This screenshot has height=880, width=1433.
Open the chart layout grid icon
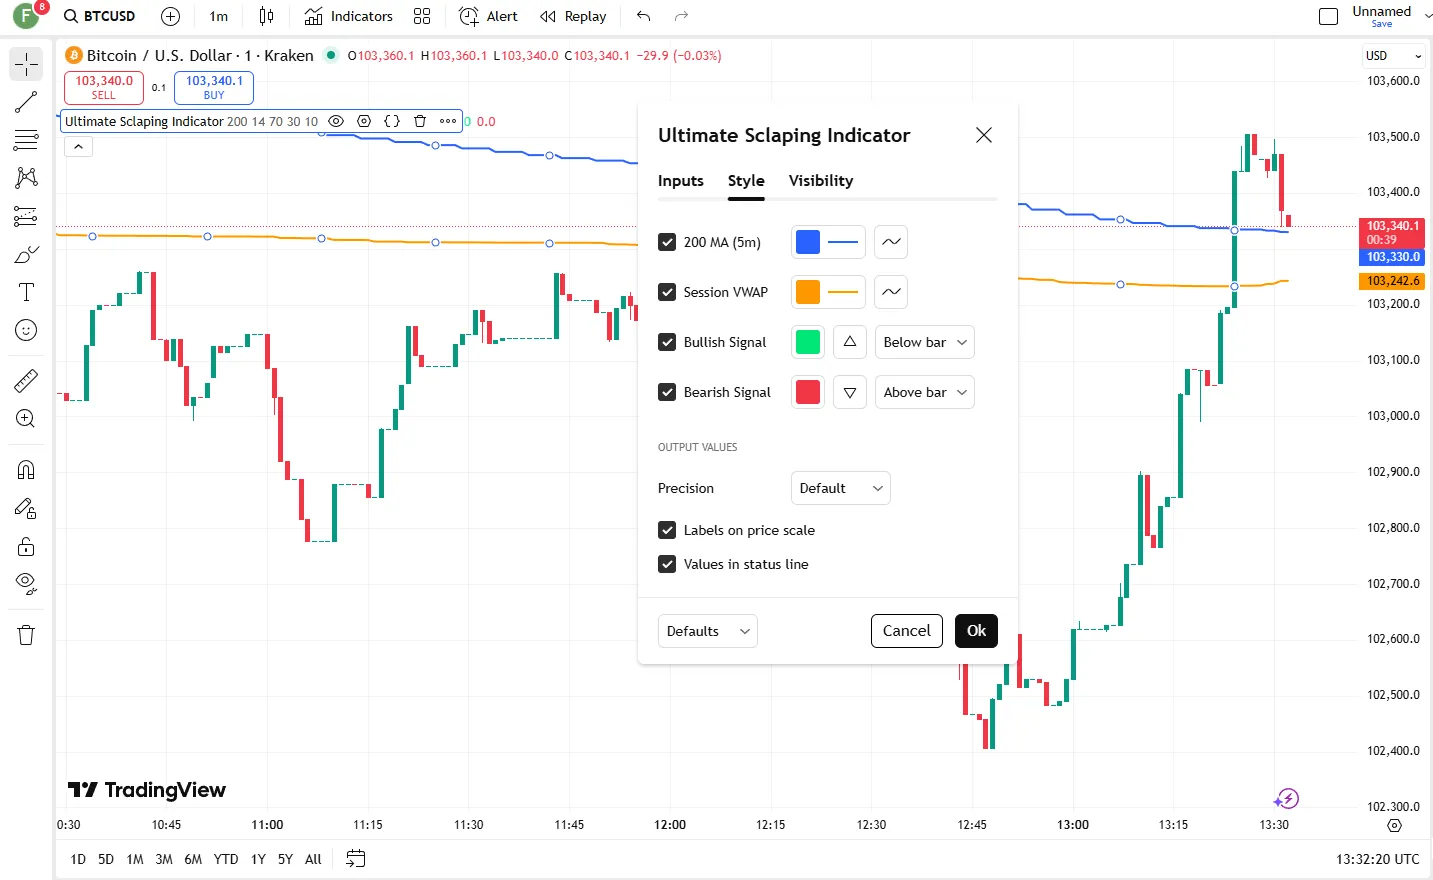422,16
